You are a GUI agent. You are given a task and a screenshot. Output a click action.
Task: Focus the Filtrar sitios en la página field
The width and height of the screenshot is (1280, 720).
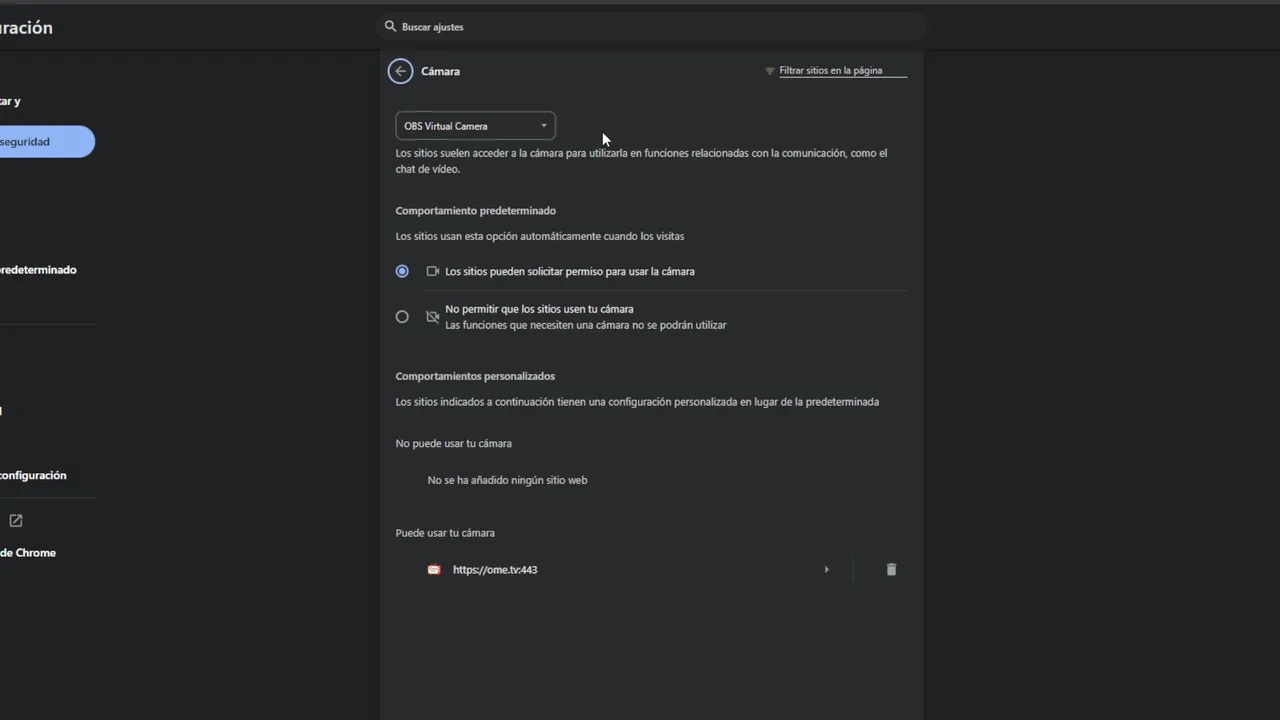[843, 71]
